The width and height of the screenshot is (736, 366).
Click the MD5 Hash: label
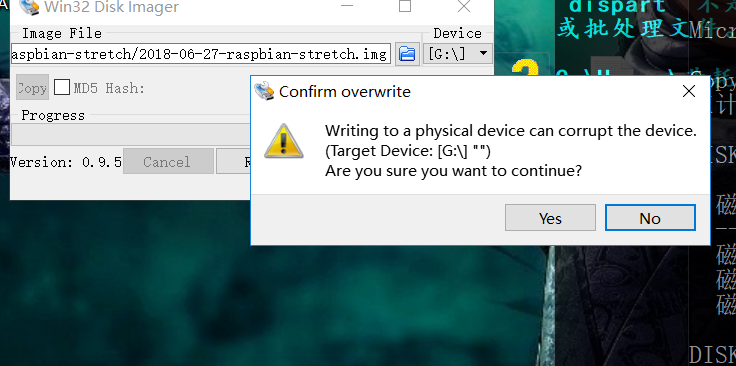109,88
